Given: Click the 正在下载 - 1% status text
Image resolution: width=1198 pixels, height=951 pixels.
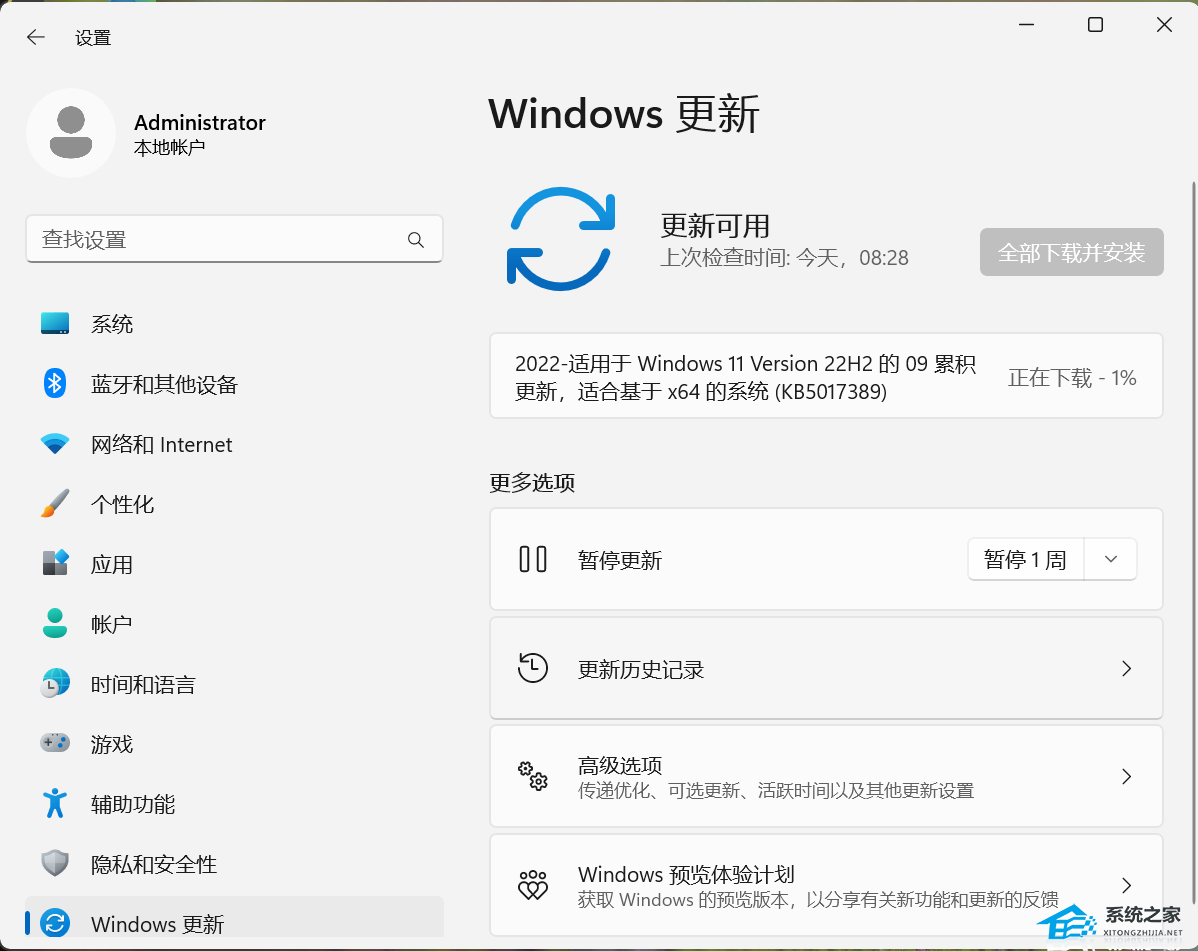Looking at the screenshot, I should pos(1072,377).
